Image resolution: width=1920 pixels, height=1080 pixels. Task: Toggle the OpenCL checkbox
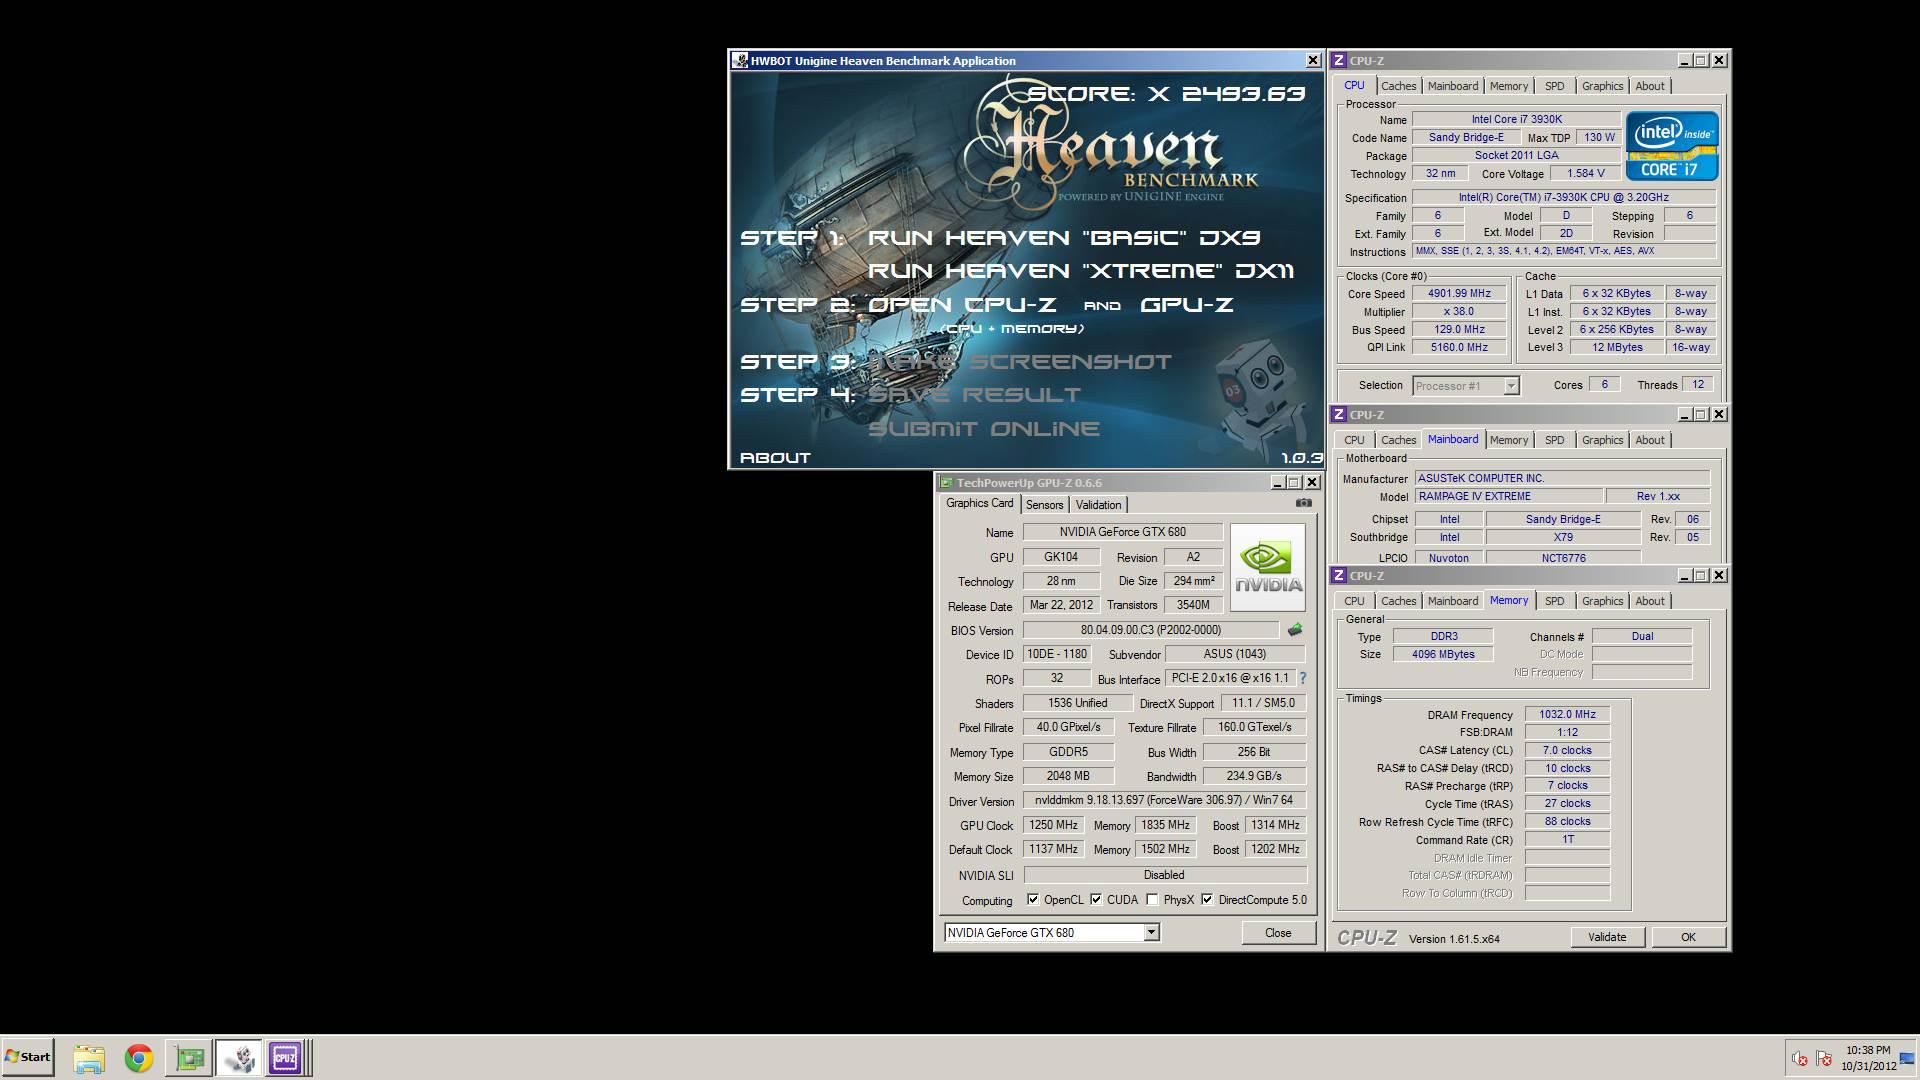pos(1033,900)
